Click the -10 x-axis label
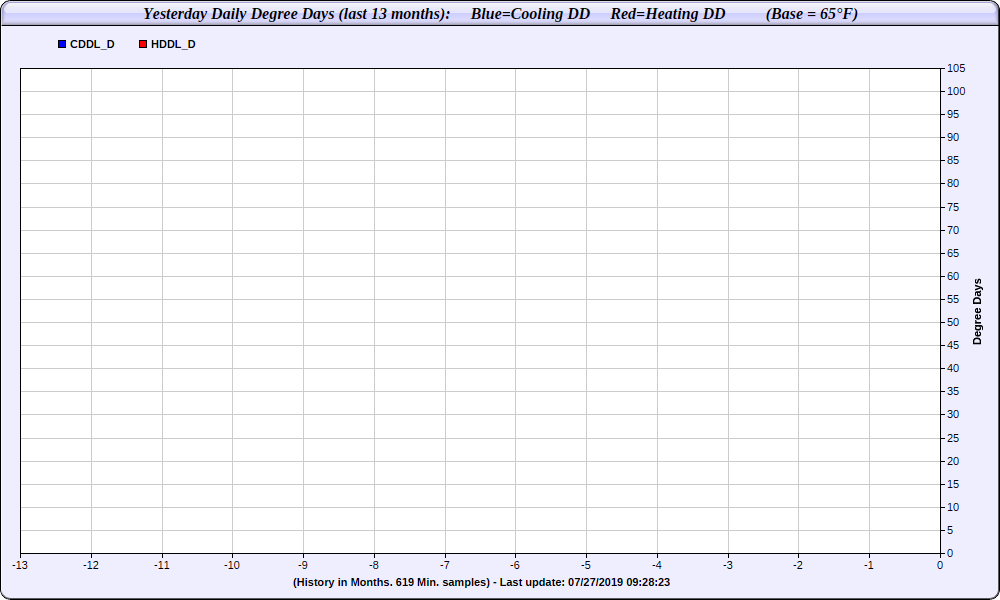1000x600 pixels. tap(232, 565)
